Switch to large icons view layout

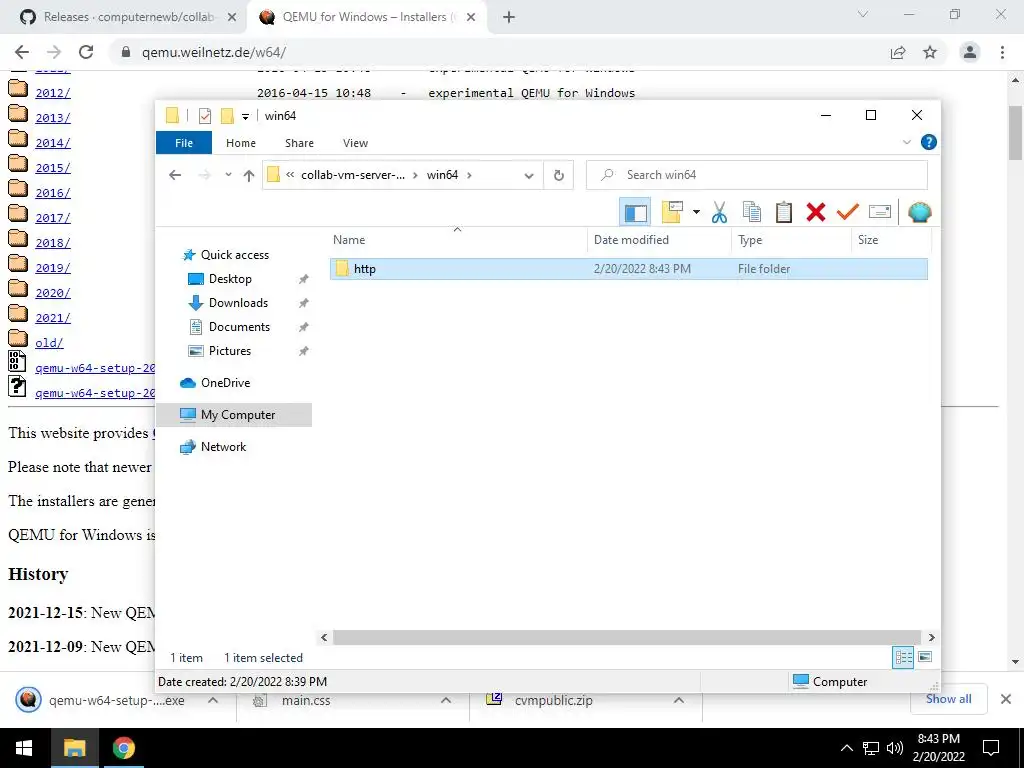pos(925,657)
